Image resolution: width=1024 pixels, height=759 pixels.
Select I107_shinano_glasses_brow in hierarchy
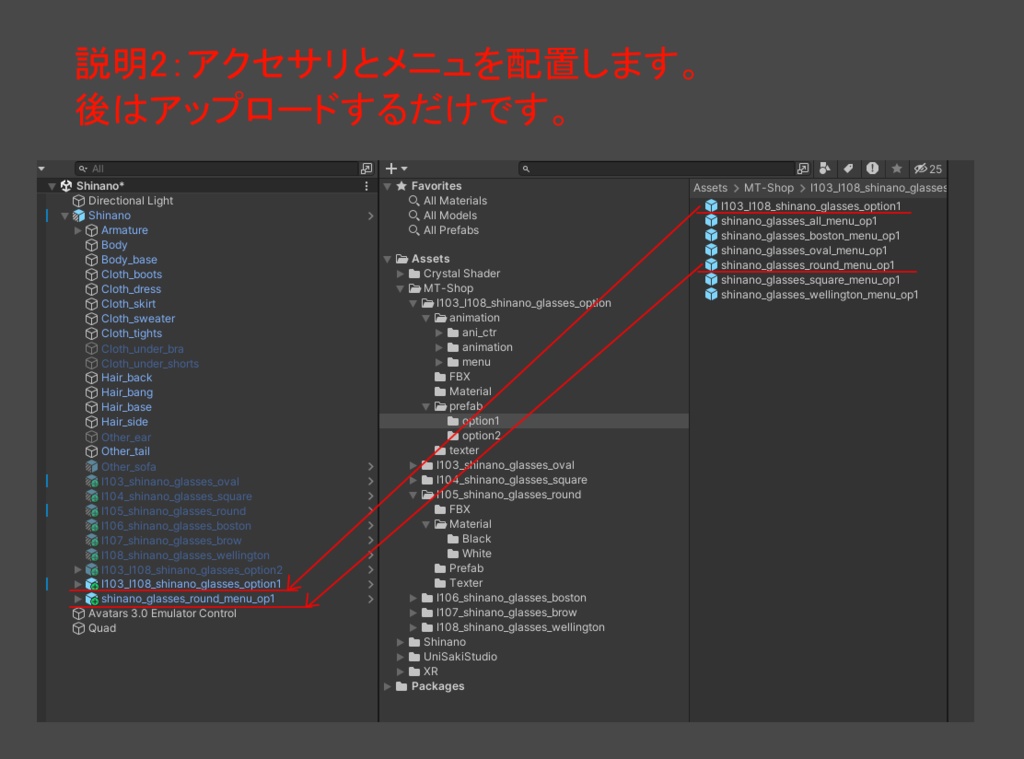coord(163,540)
